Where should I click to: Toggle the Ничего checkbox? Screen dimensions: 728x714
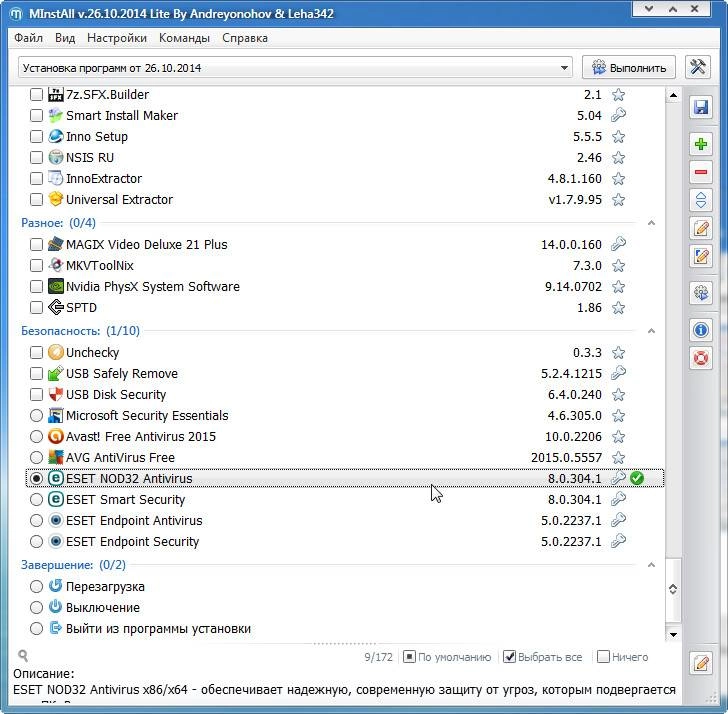coord(603,656)
